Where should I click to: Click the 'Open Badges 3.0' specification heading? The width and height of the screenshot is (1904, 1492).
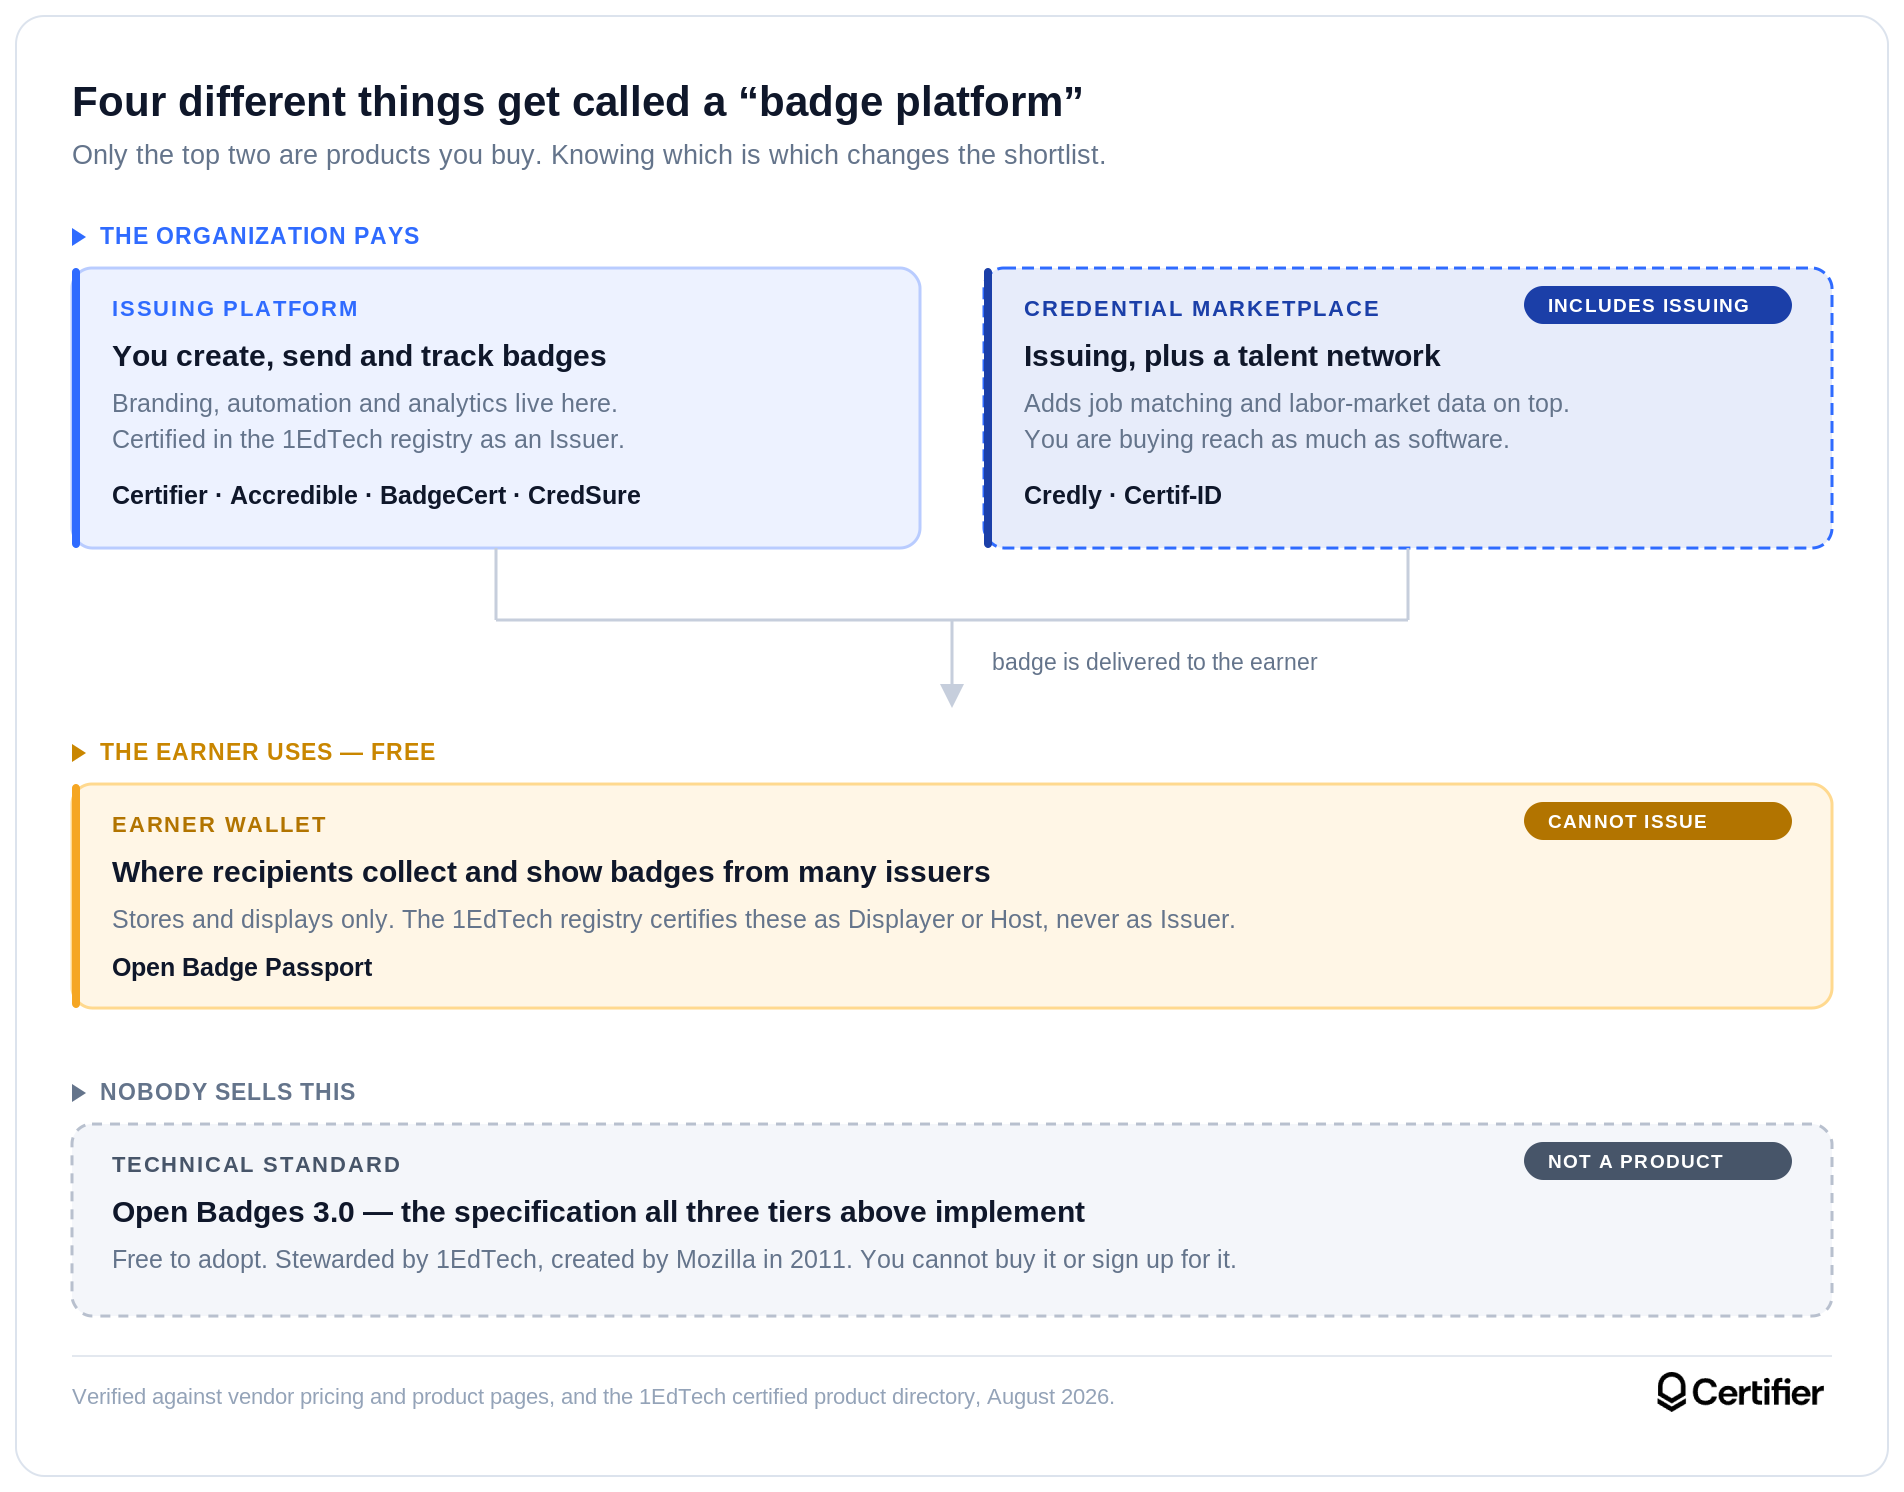(x=598, y=1212)
